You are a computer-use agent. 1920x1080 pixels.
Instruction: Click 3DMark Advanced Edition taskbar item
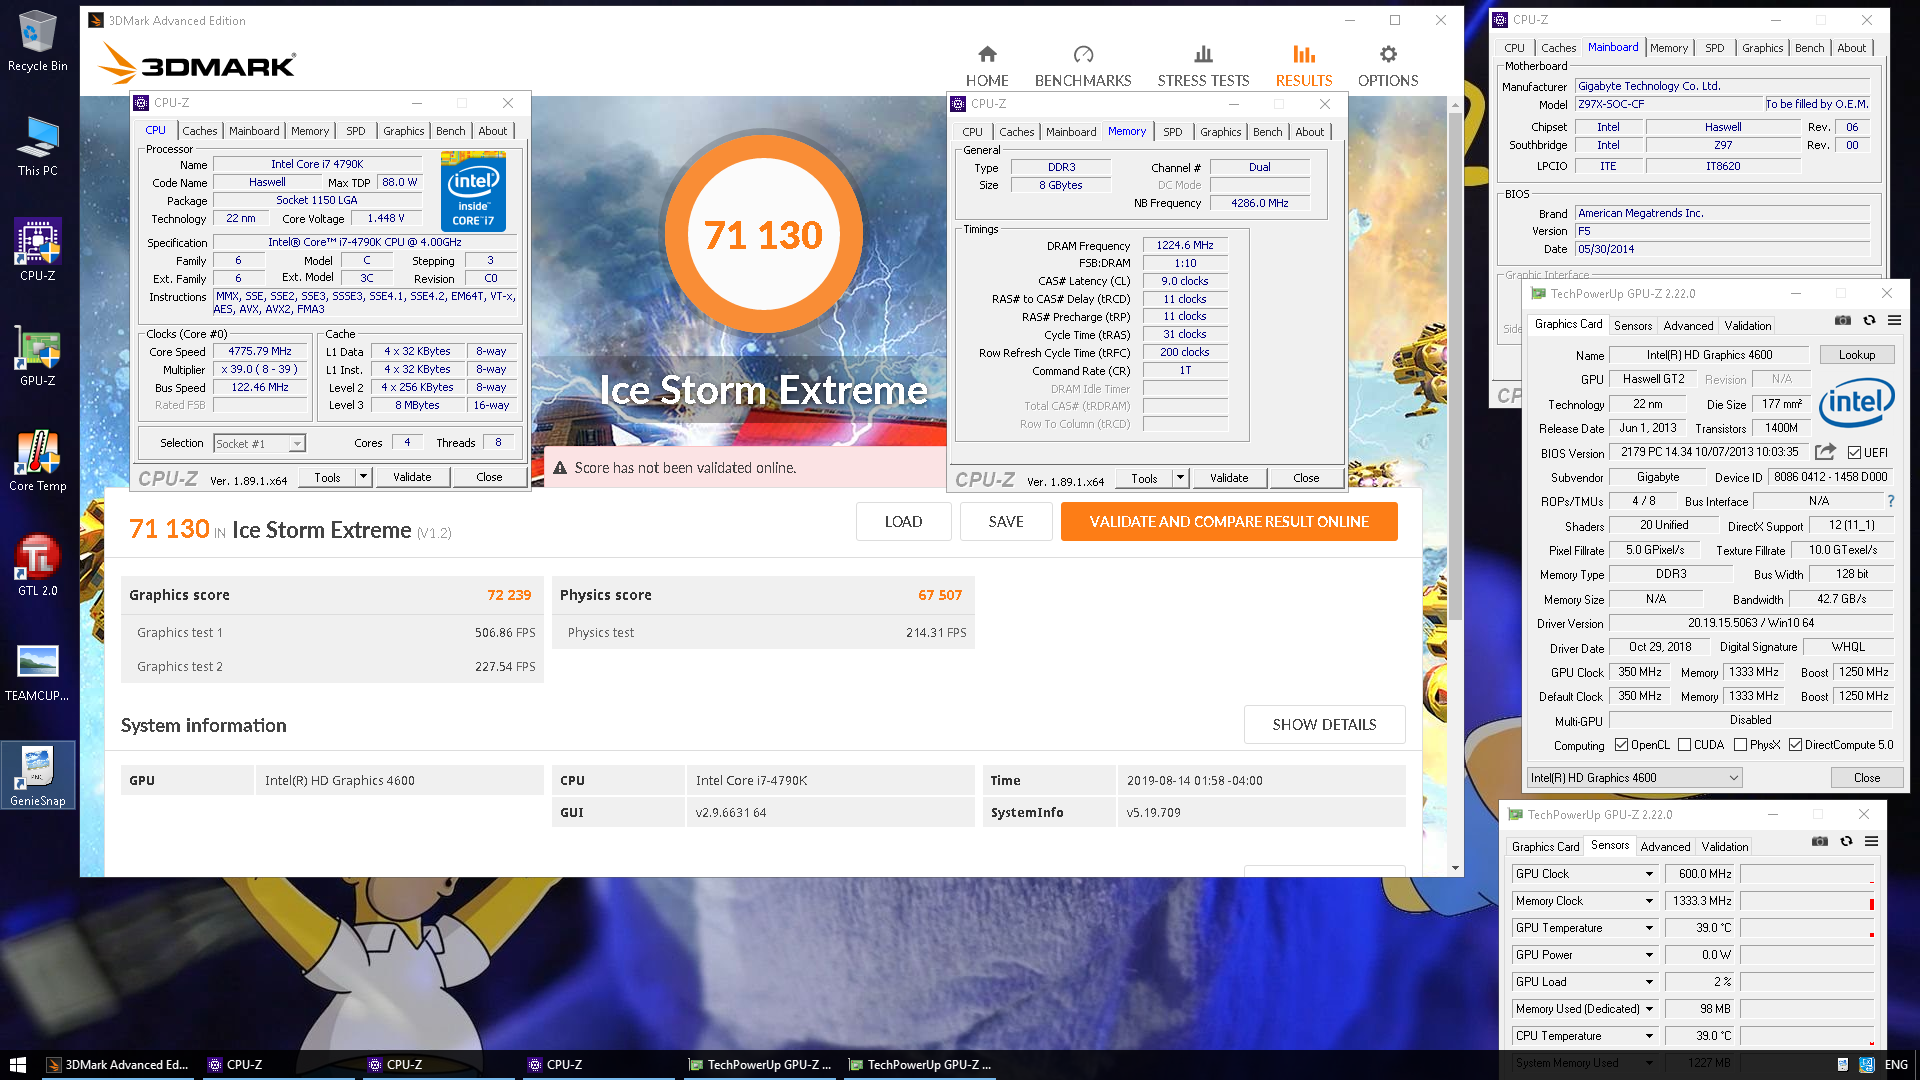click(x=119, y=1064)
